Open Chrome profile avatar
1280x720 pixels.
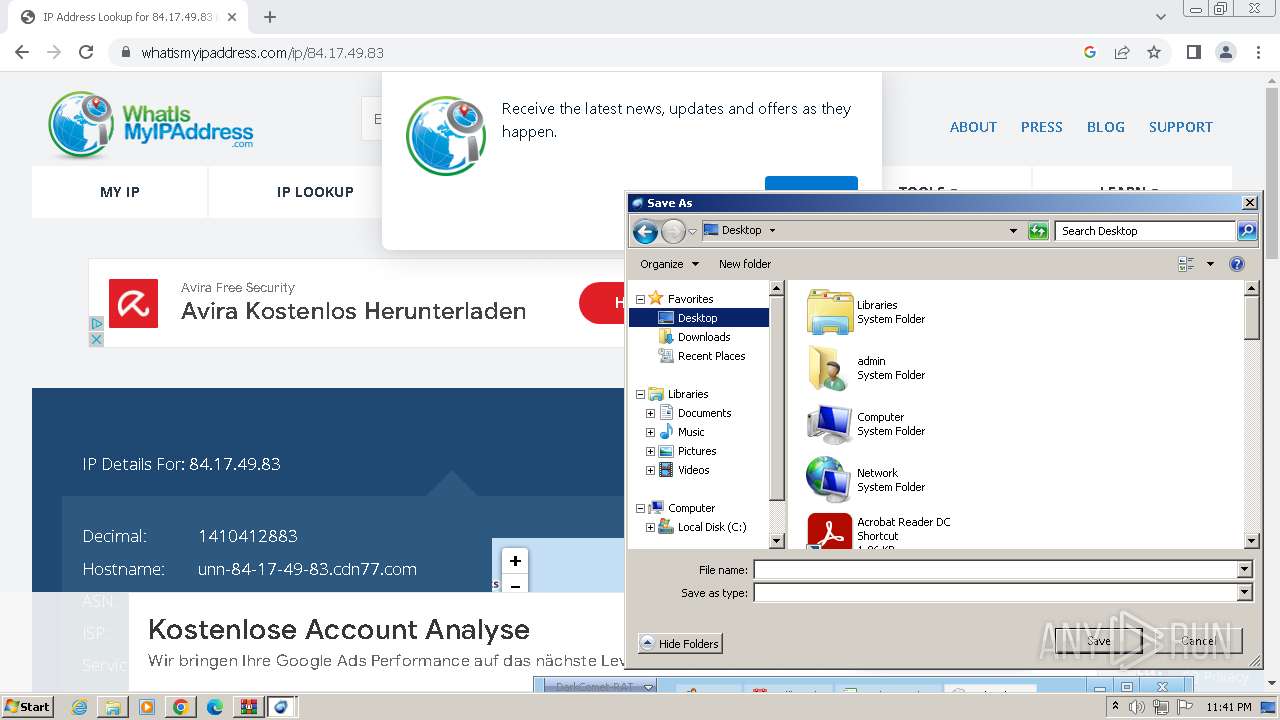coord(1226,52)
